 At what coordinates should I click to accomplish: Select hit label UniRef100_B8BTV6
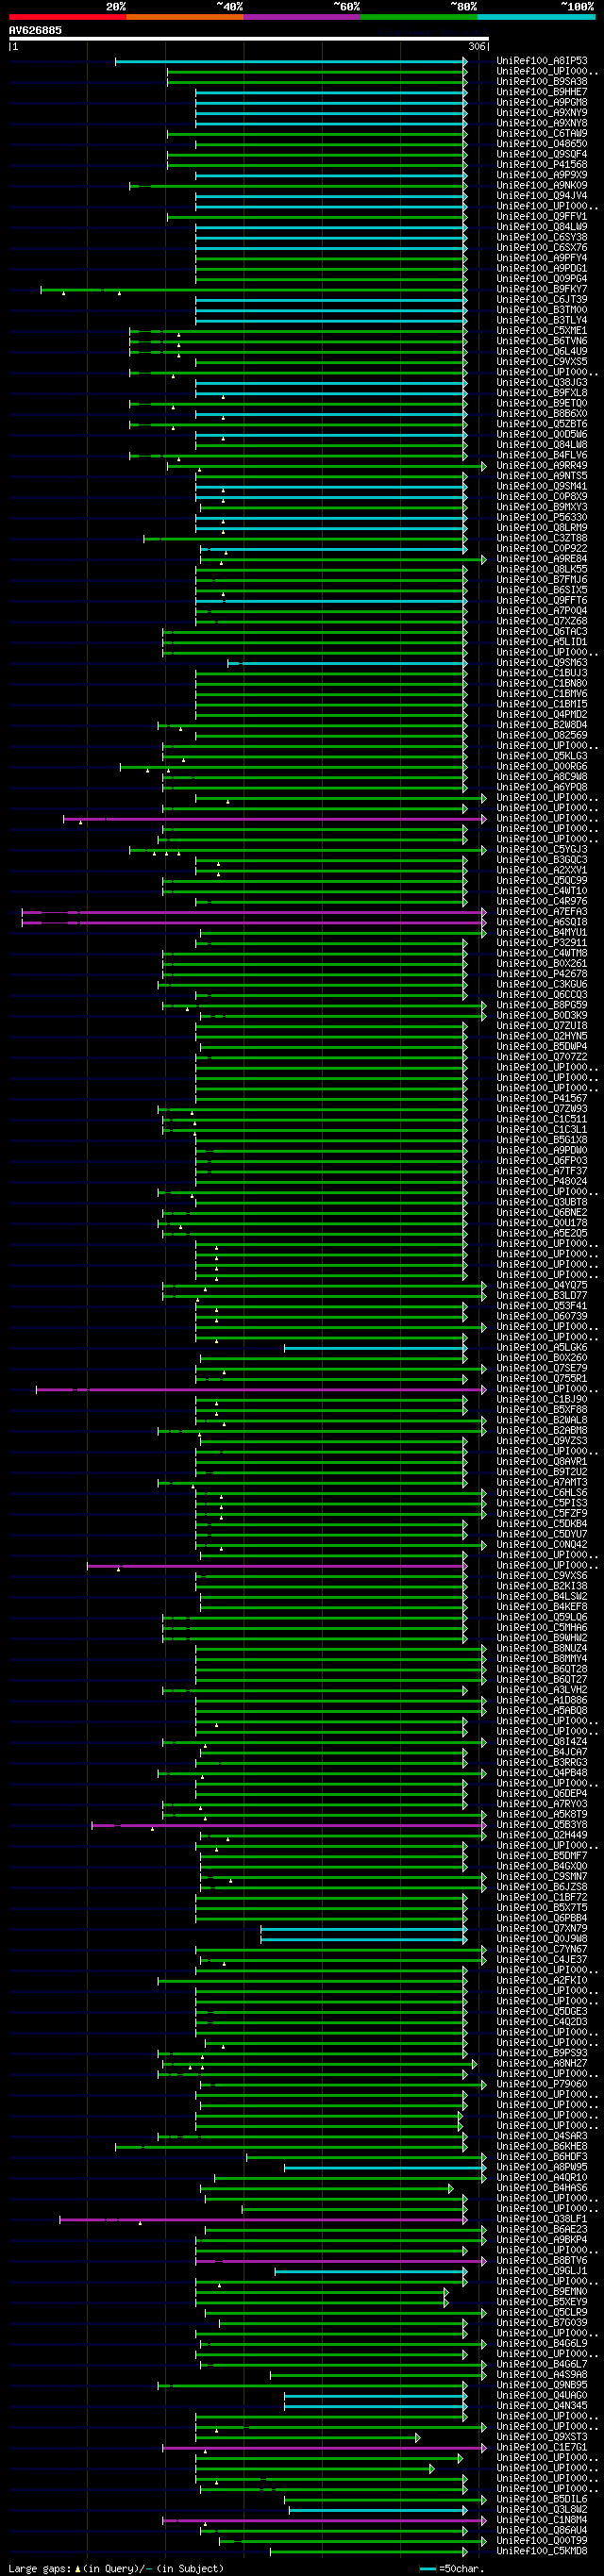tap(542, 2260)
